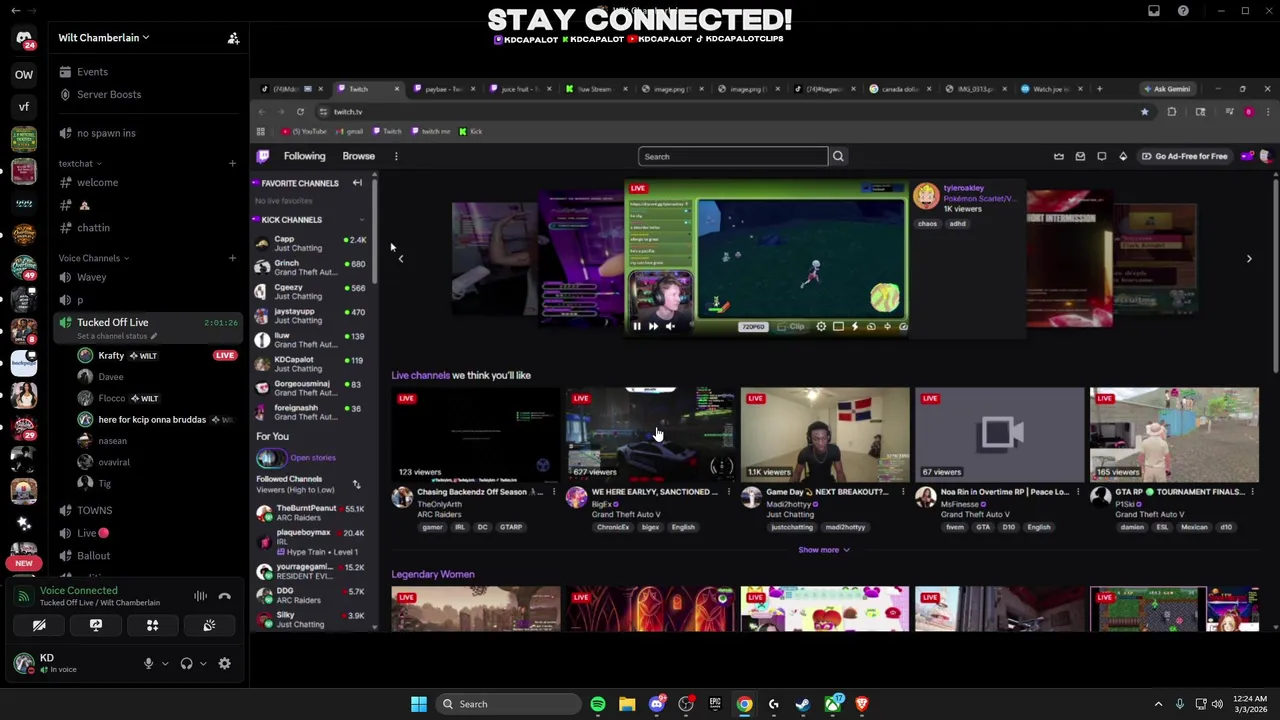Show next stream in carousel
Viewport: 1280px width, 720px height.
coord(1249,259)
